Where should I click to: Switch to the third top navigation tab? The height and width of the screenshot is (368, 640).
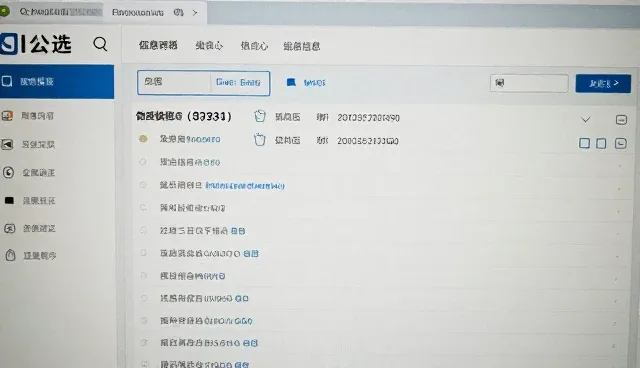(254, 46)
